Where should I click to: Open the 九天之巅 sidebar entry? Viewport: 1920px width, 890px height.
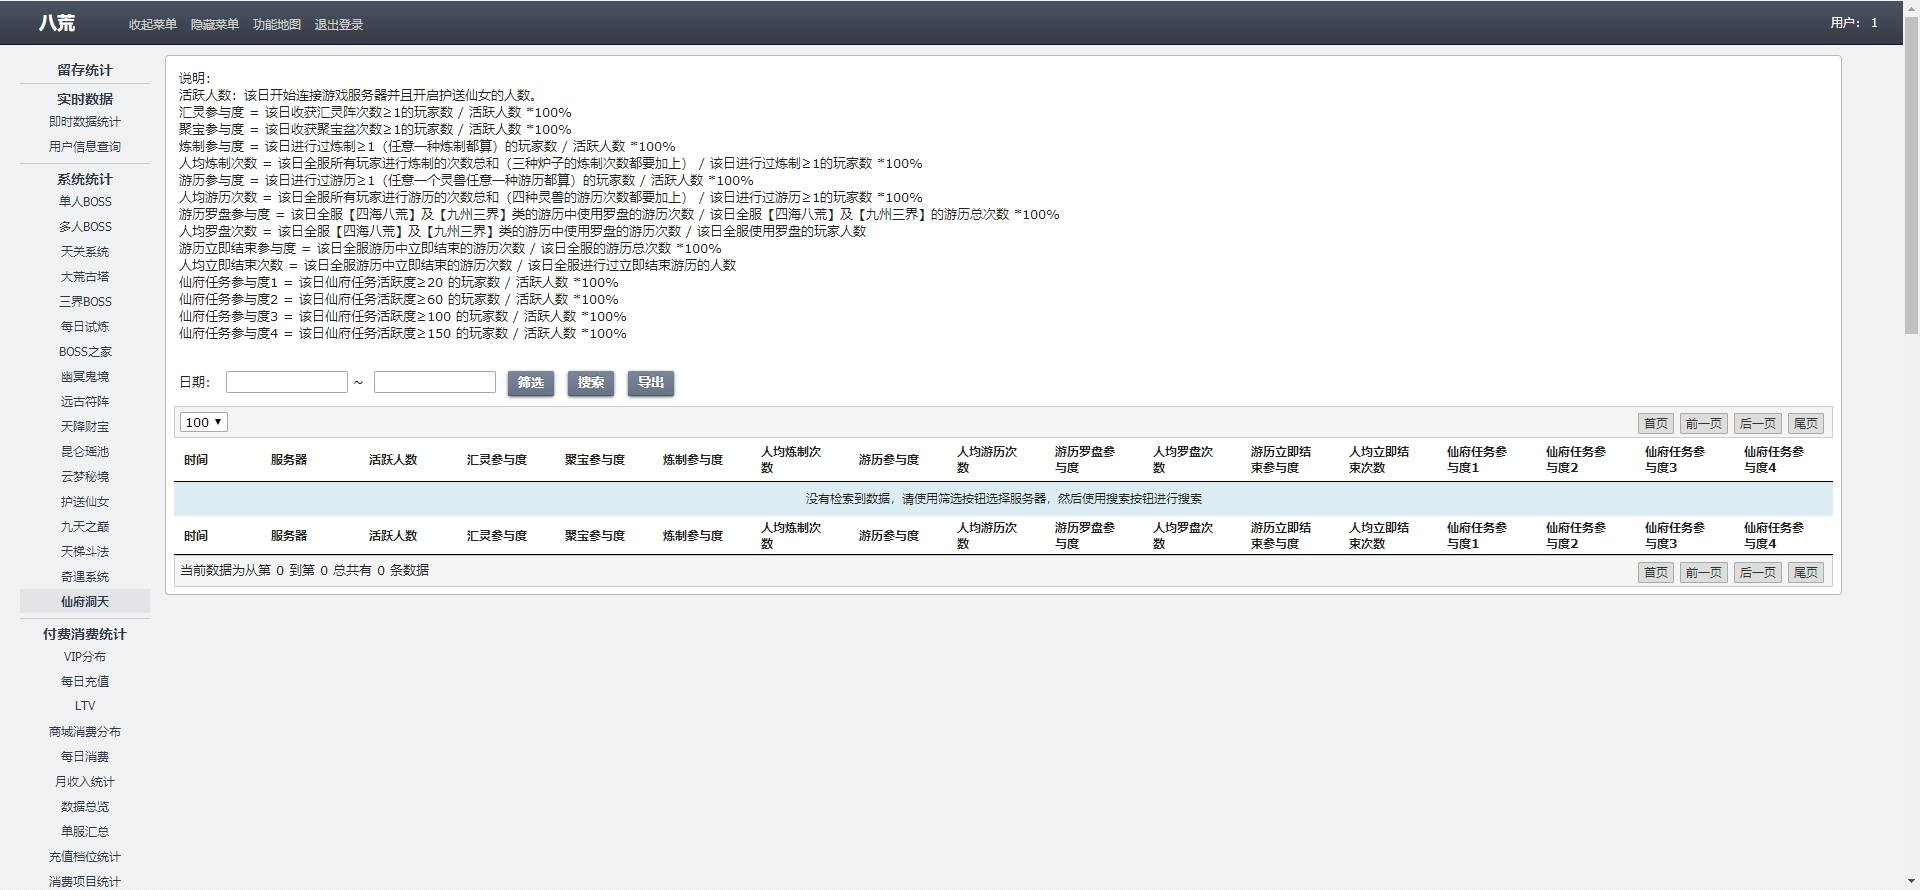85,527
